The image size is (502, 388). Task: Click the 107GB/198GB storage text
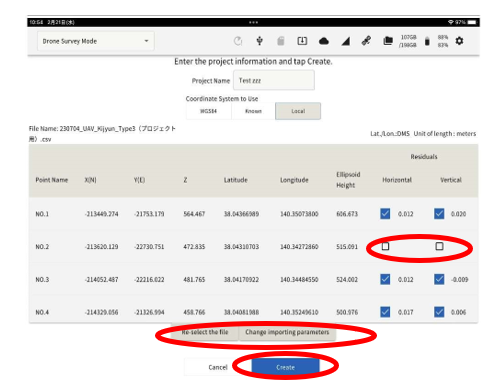(x=408, y=41)
